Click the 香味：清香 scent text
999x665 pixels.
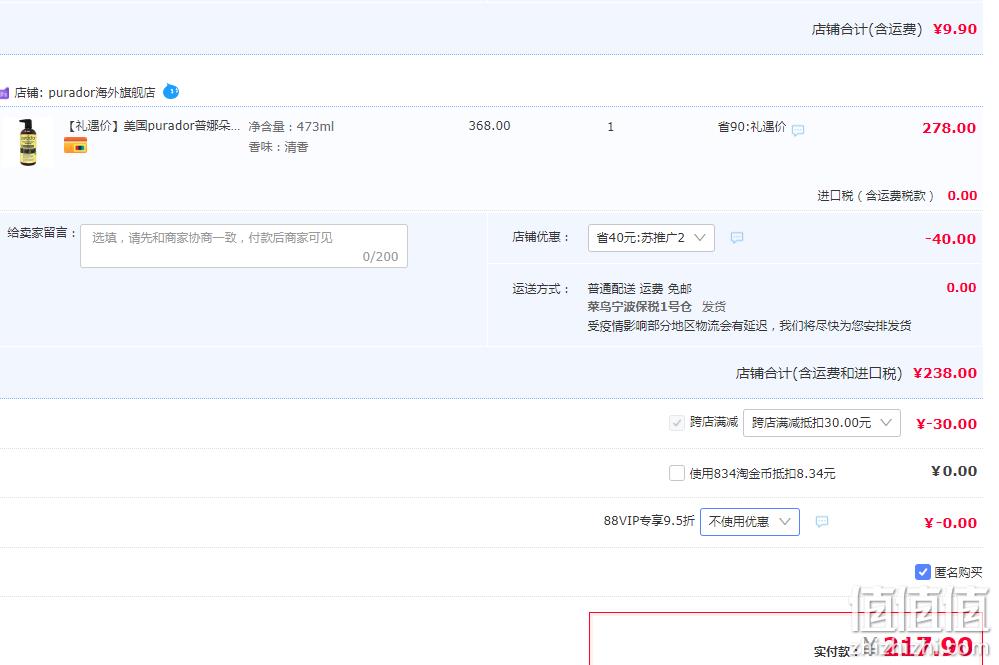click(278, 147)
